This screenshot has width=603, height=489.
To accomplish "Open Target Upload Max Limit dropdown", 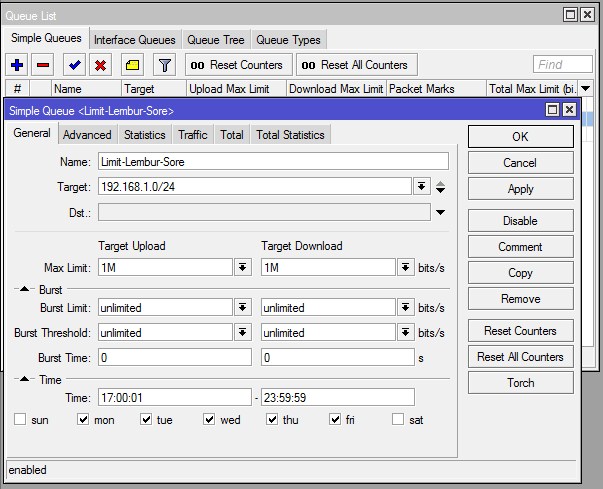I will (242, 268).
